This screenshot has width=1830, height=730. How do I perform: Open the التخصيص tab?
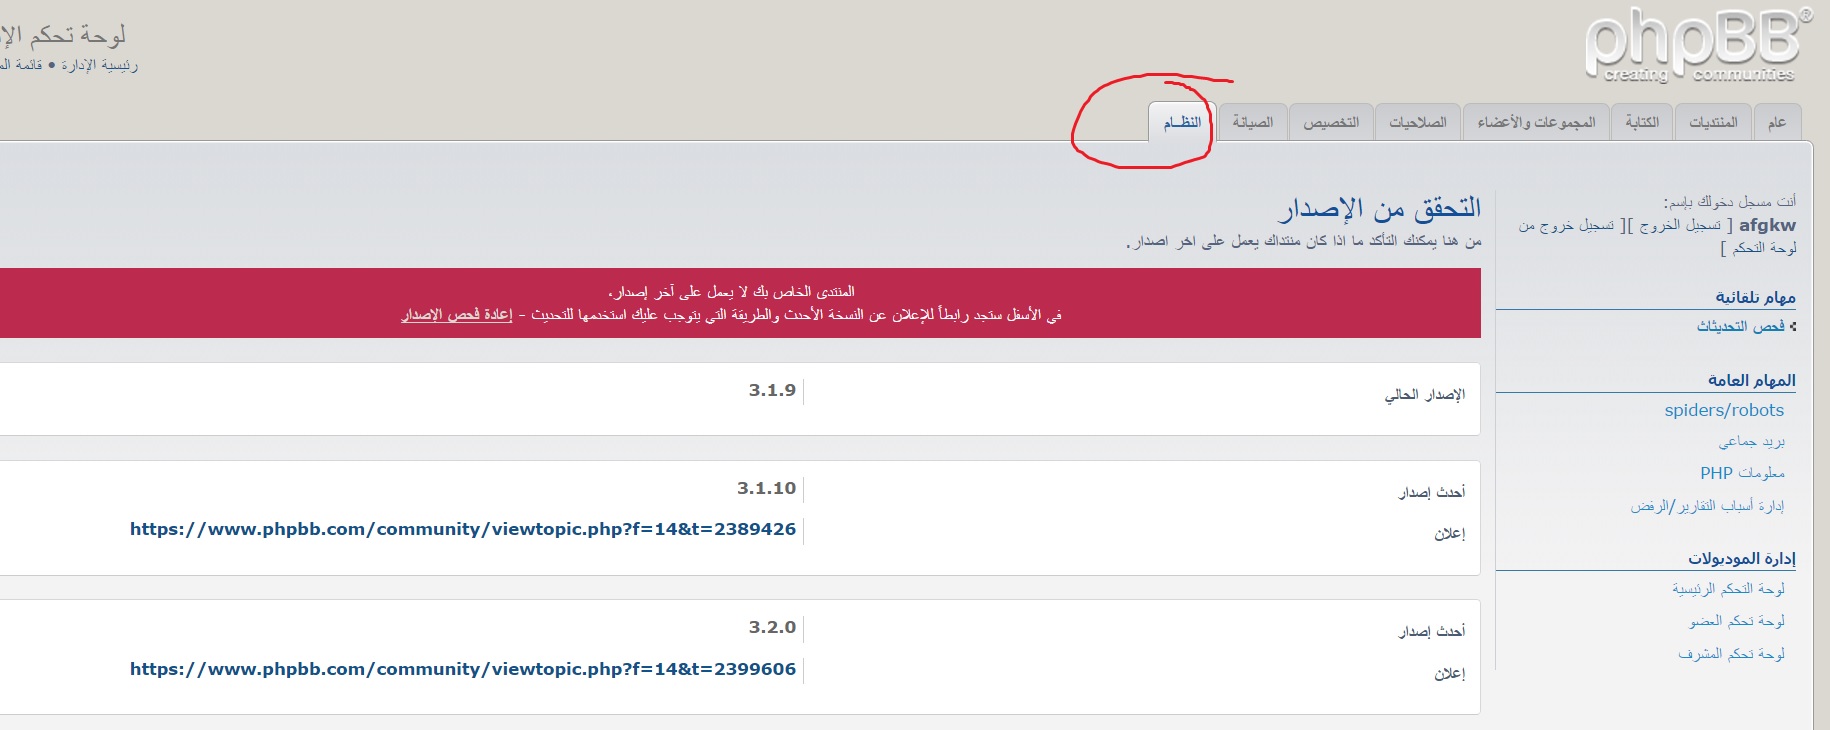coord(1331,122)
